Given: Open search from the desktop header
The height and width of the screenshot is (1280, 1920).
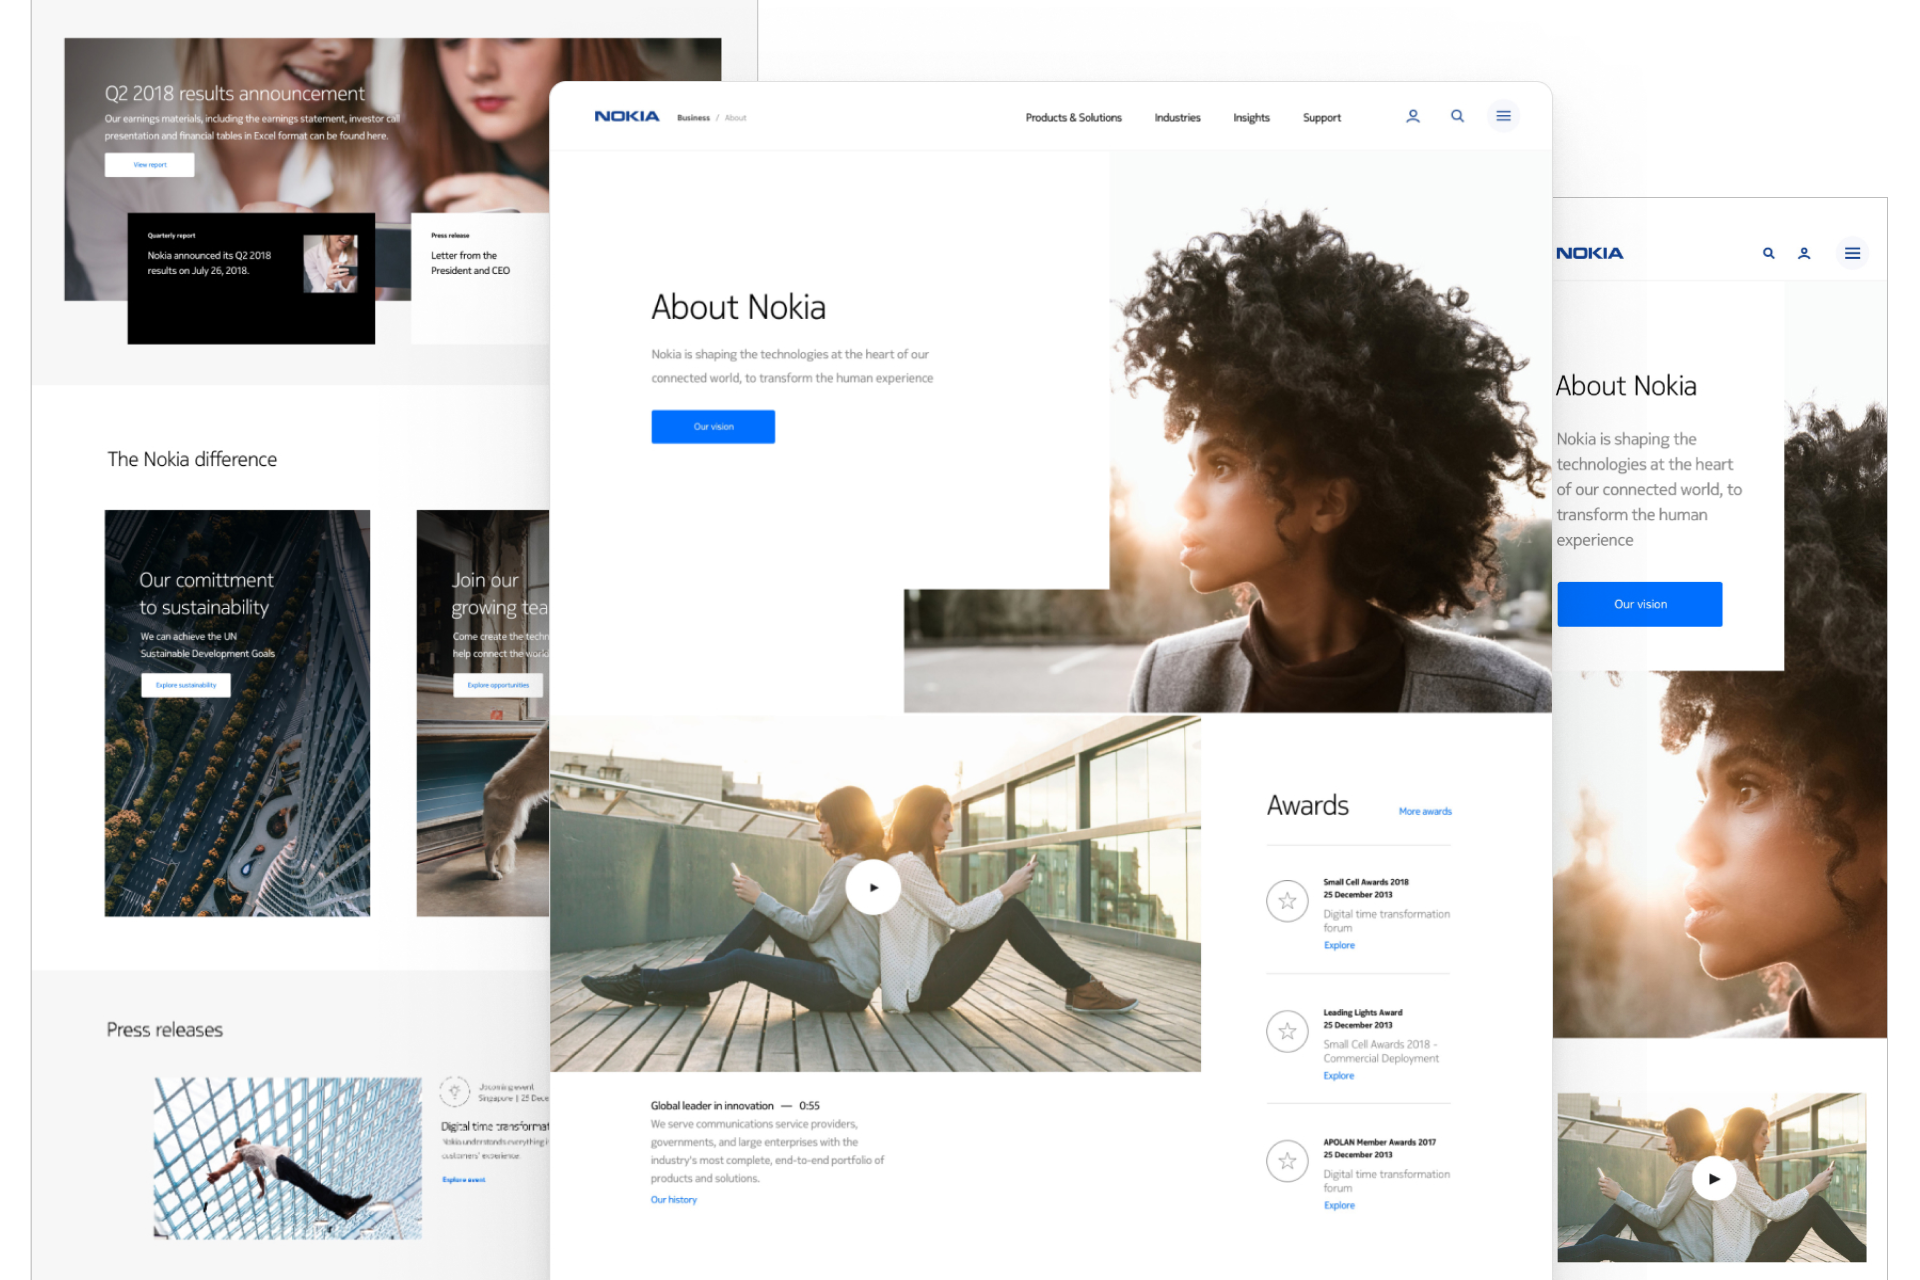Looking at the screenshot, I should (x=1457, y=116).
